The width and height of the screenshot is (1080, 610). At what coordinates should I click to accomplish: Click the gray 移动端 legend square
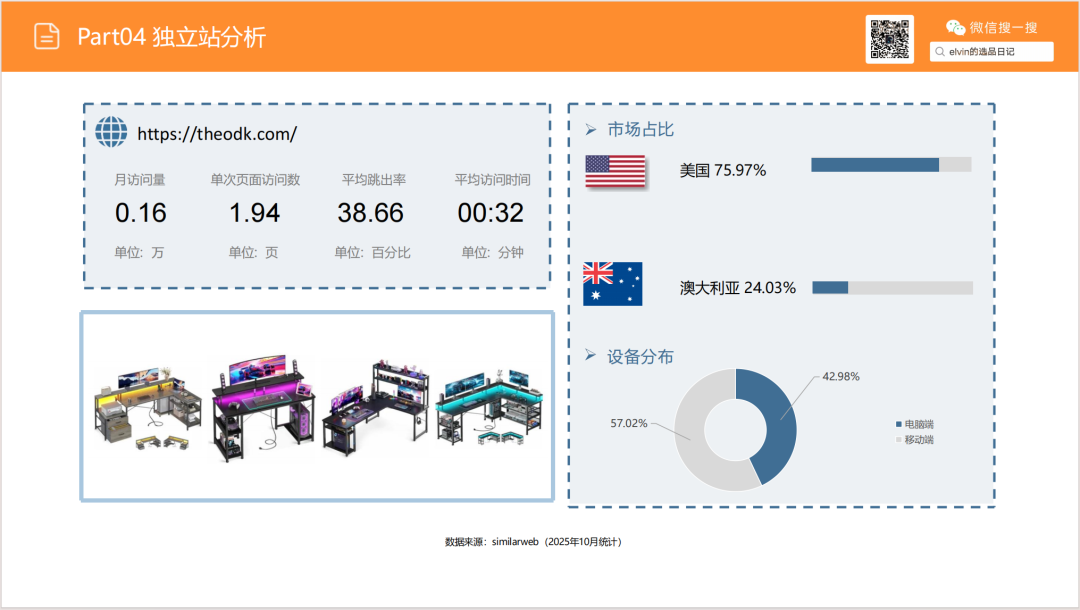898,440
